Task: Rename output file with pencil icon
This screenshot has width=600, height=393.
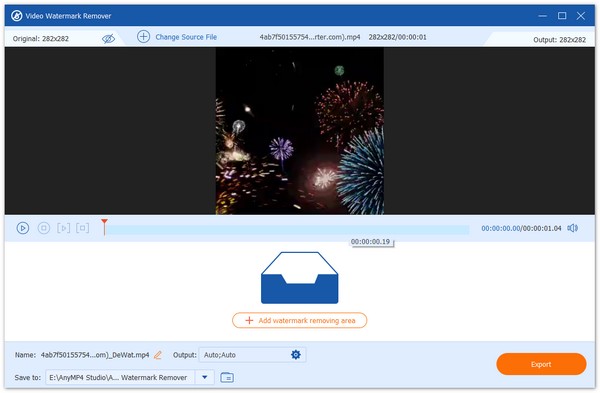Action: pos(158,355)
